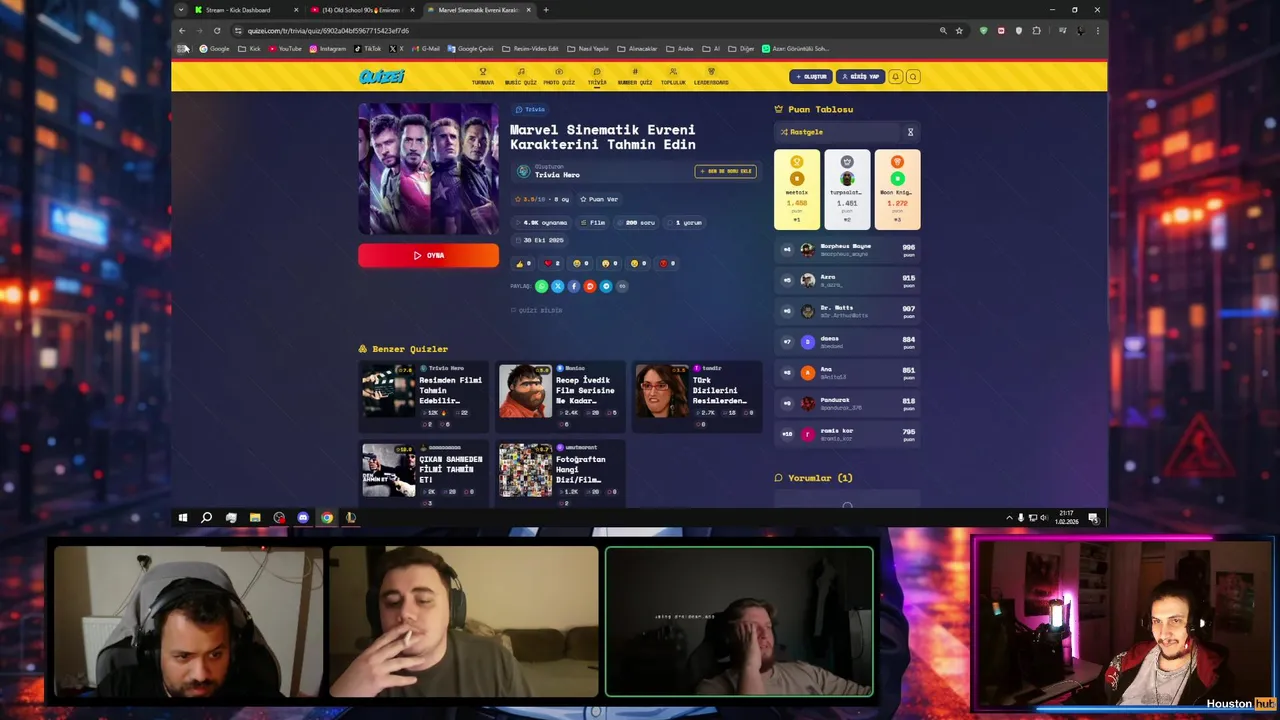
Task: Click the taskbar search icon
Action: (206, 517)
